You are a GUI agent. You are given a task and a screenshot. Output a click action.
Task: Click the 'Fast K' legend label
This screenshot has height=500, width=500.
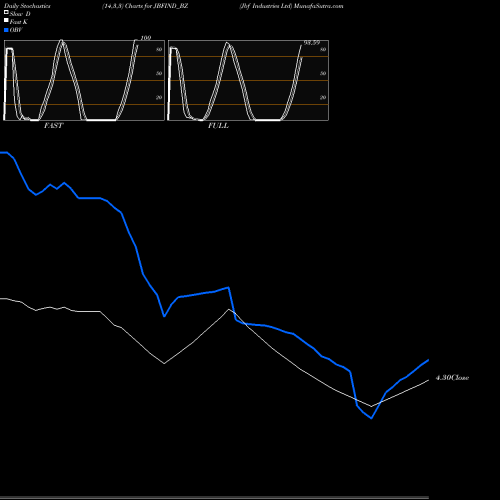[19, 22]
